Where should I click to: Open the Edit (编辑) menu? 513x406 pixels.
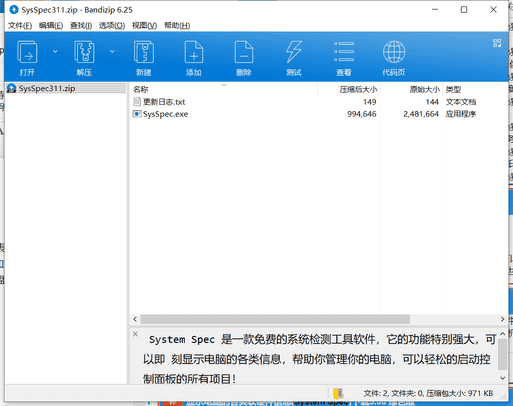(x=51, y=26)
